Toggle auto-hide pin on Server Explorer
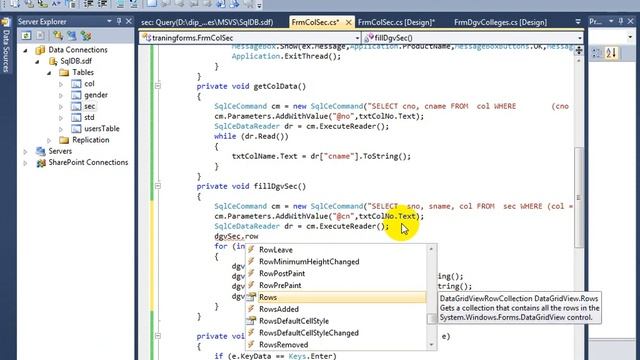Screen dimensions: 640x360 [119, 21]
